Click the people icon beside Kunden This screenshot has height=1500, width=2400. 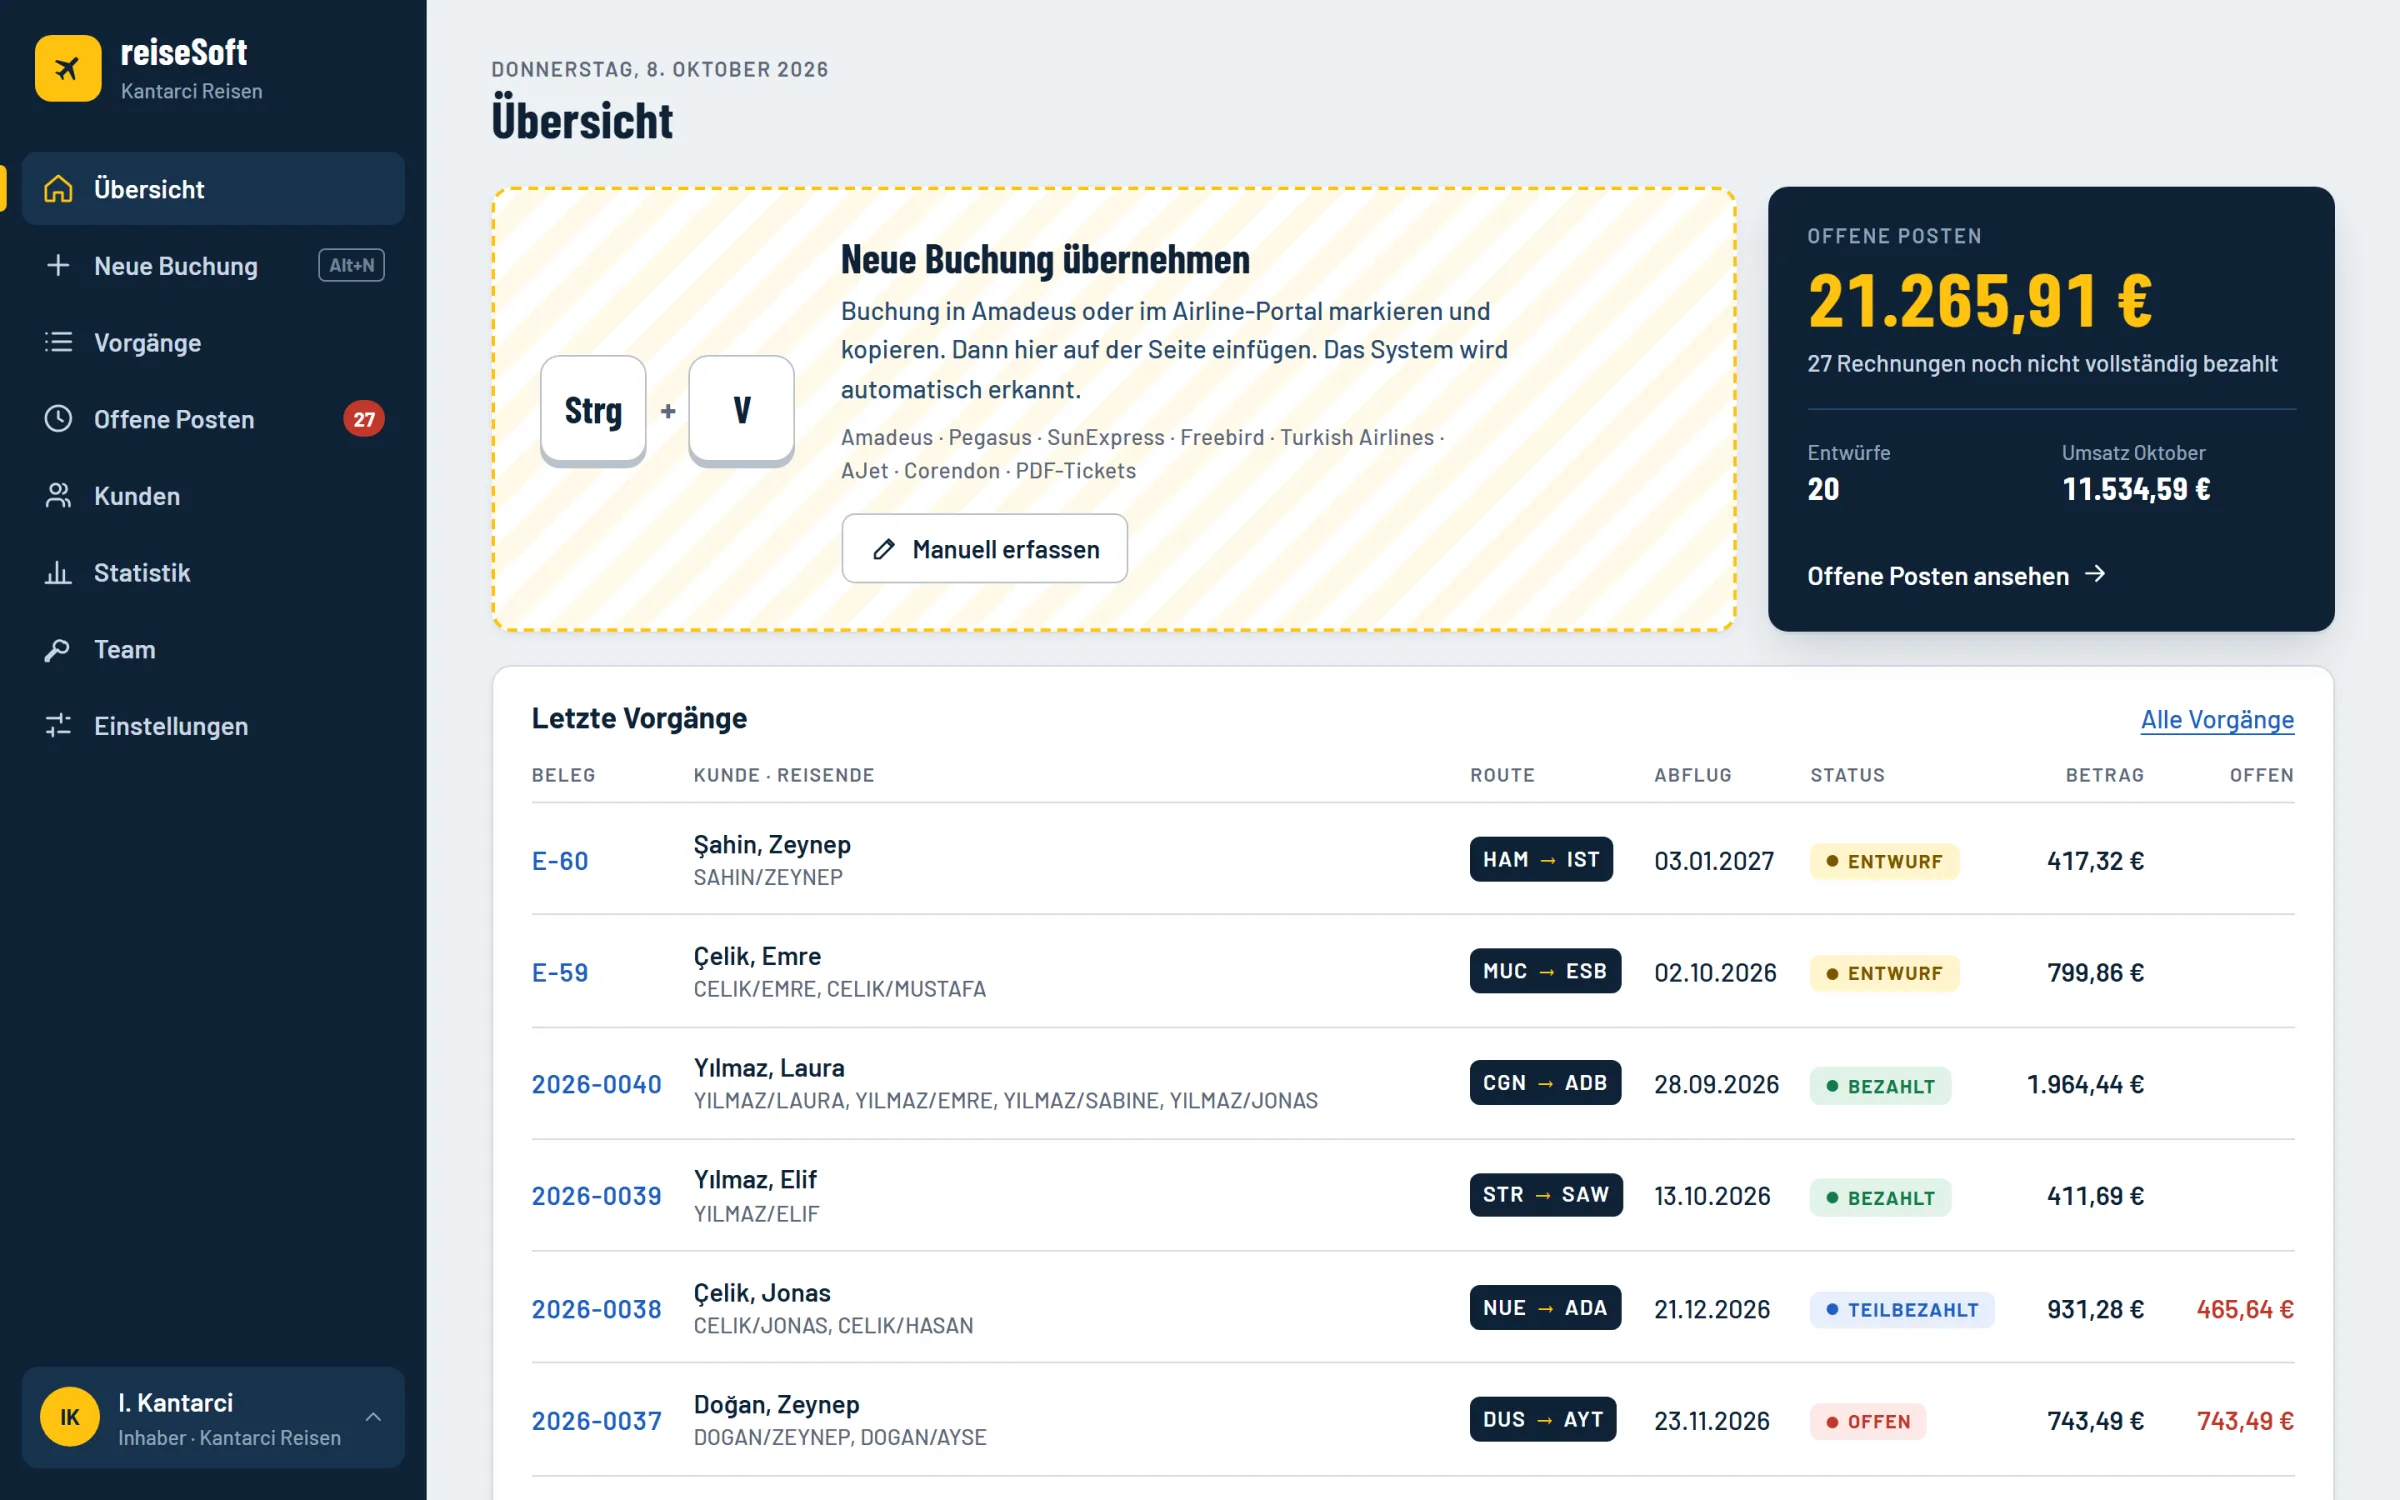(58, 496)
